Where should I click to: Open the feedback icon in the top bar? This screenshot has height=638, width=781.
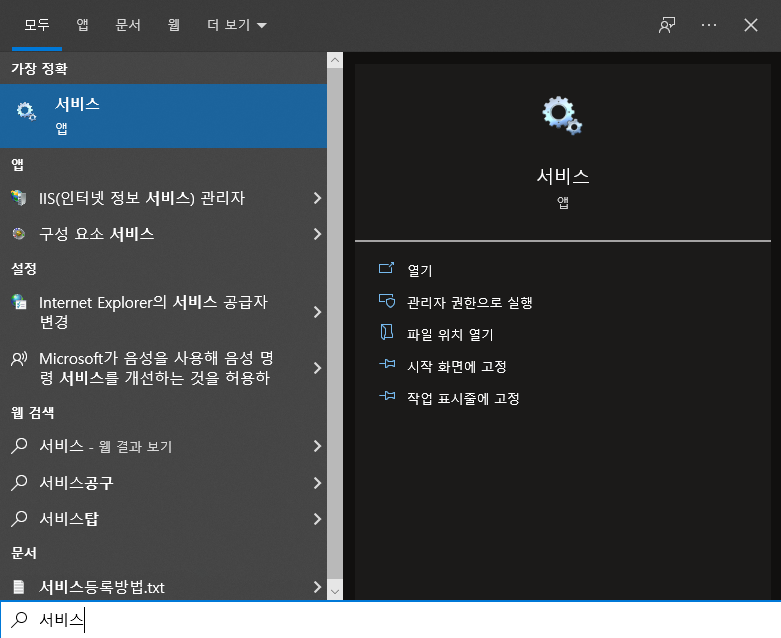coord(667,25)
